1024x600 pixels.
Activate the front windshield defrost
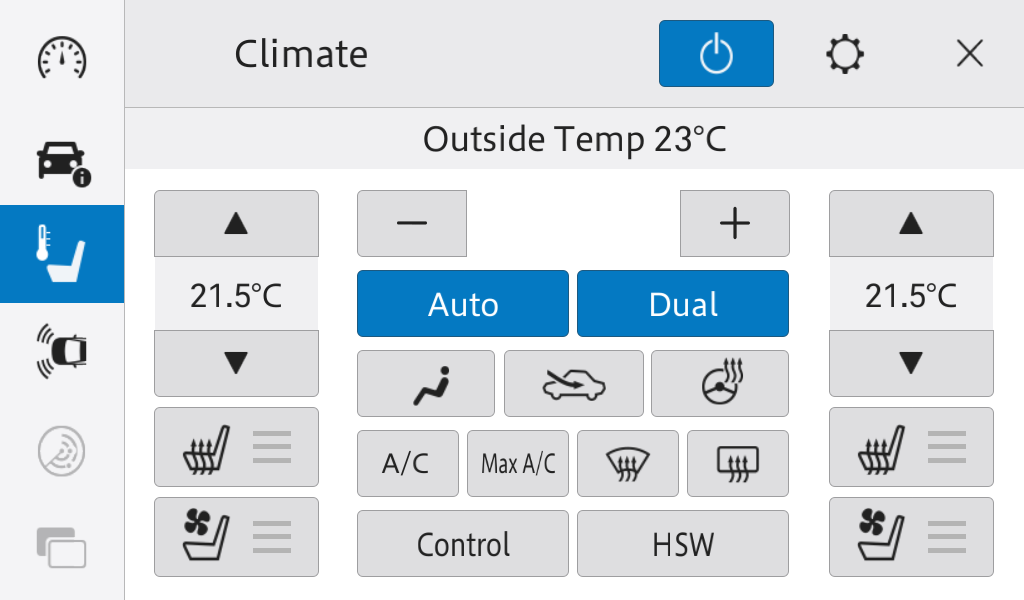pos(628,464)
